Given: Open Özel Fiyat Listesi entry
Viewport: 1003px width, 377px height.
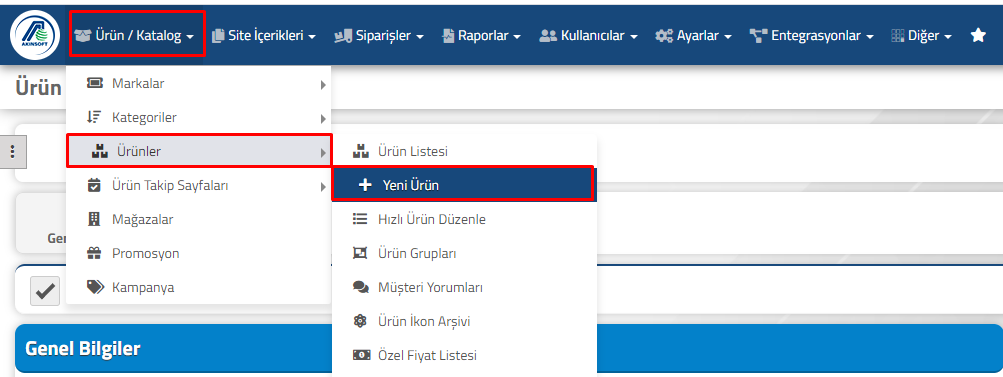Looking at the screenshot, I should (464, 355).
